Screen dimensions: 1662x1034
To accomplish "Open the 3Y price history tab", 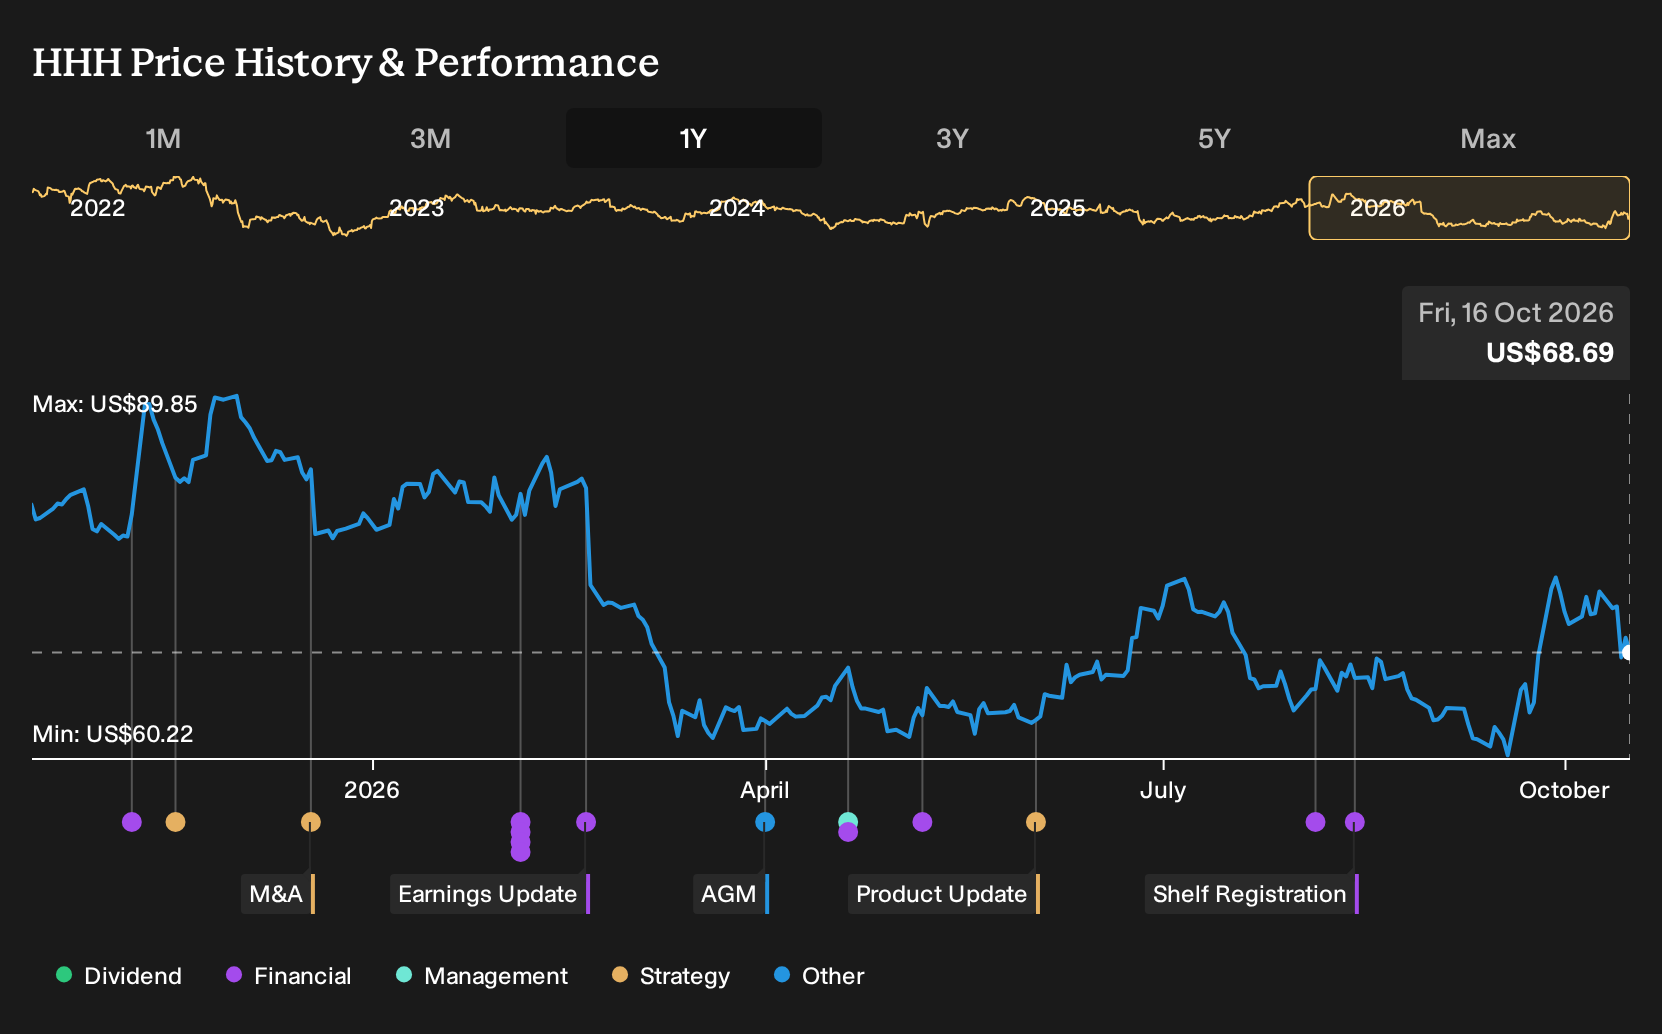I will (x=952, y=138).
